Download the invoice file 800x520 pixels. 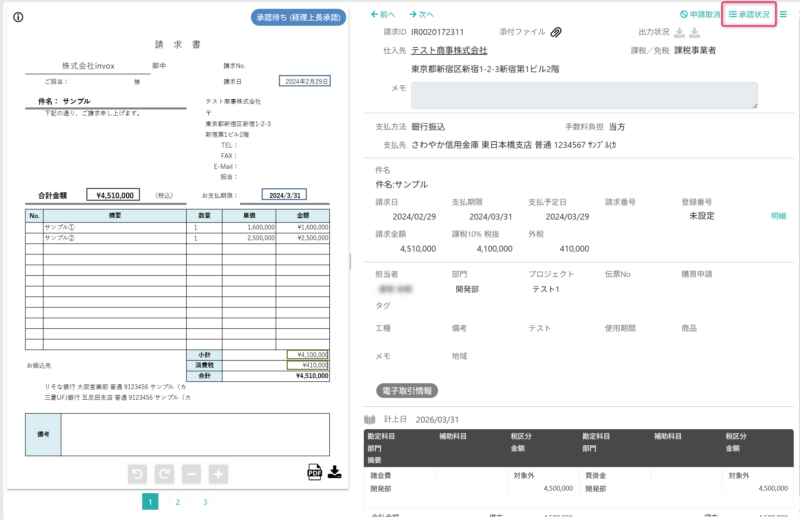tap(335, 472)
